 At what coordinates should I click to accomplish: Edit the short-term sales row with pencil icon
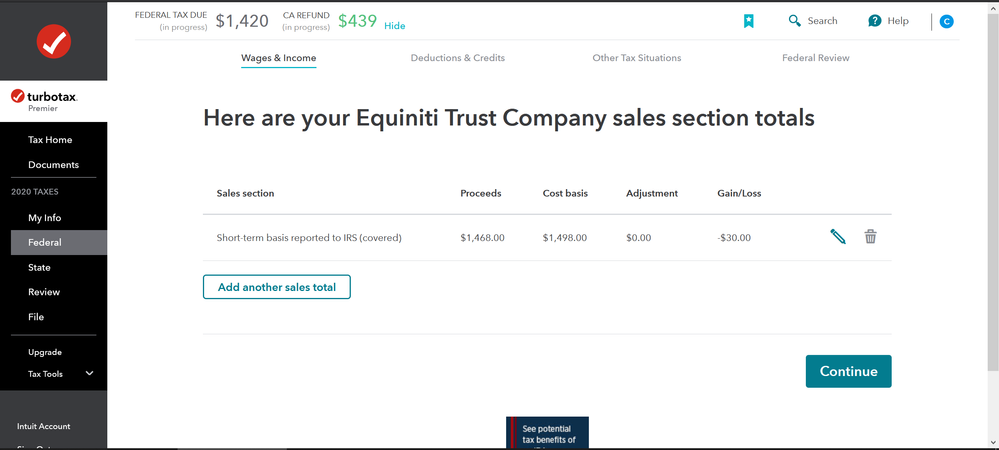(x=838, y=237)
